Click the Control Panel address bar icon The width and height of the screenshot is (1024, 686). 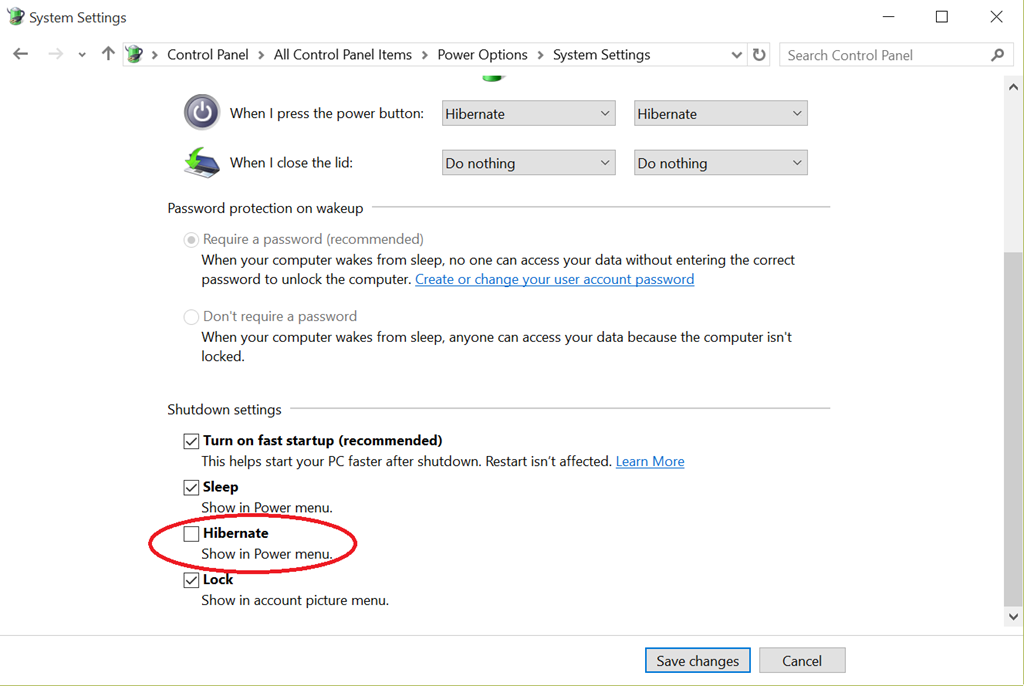[x=135, y=55]
